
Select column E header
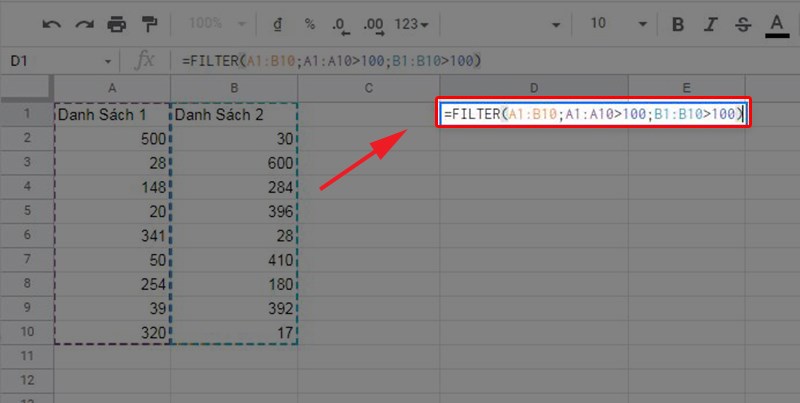click(x=687, y=88)
